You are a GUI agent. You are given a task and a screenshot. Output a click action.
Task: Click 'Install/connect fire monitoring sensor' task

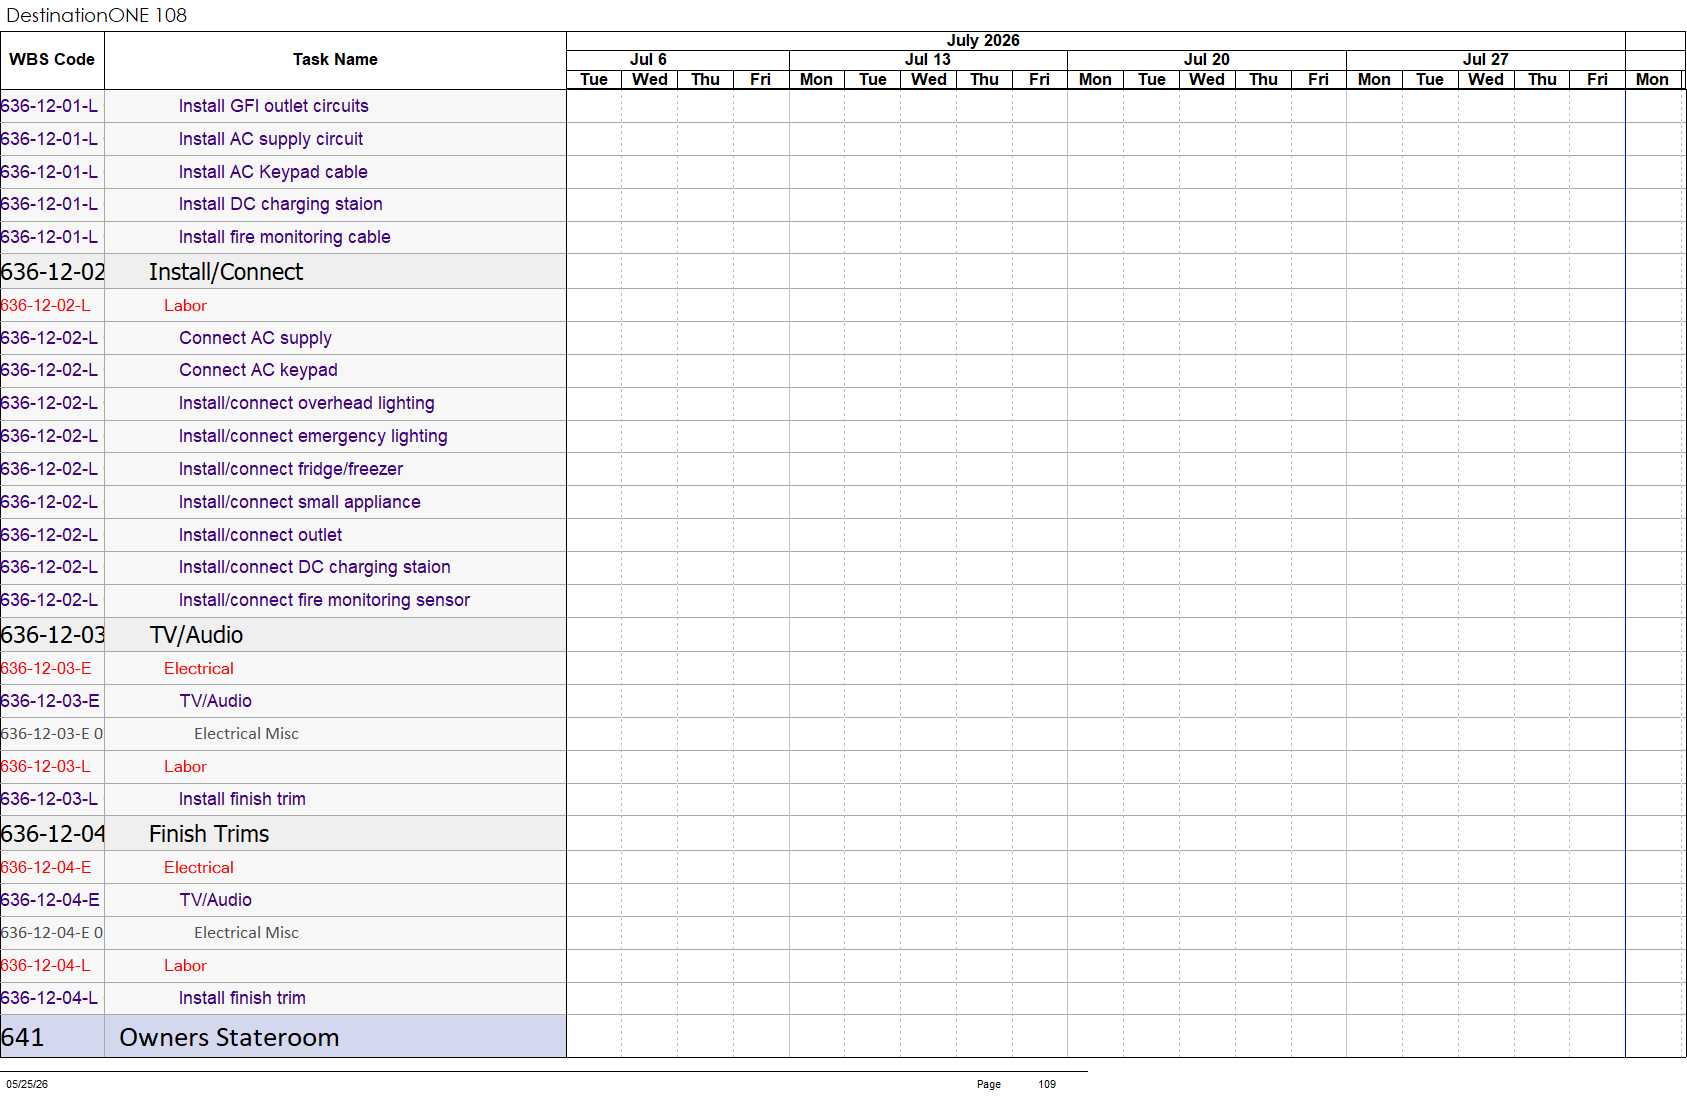[324, 600]
